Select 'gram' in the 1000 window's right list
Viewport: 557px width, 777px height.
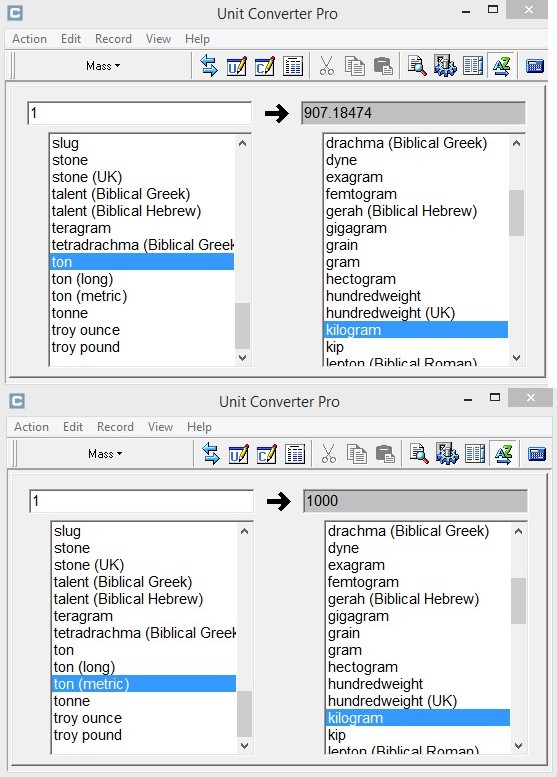(418, 650)
